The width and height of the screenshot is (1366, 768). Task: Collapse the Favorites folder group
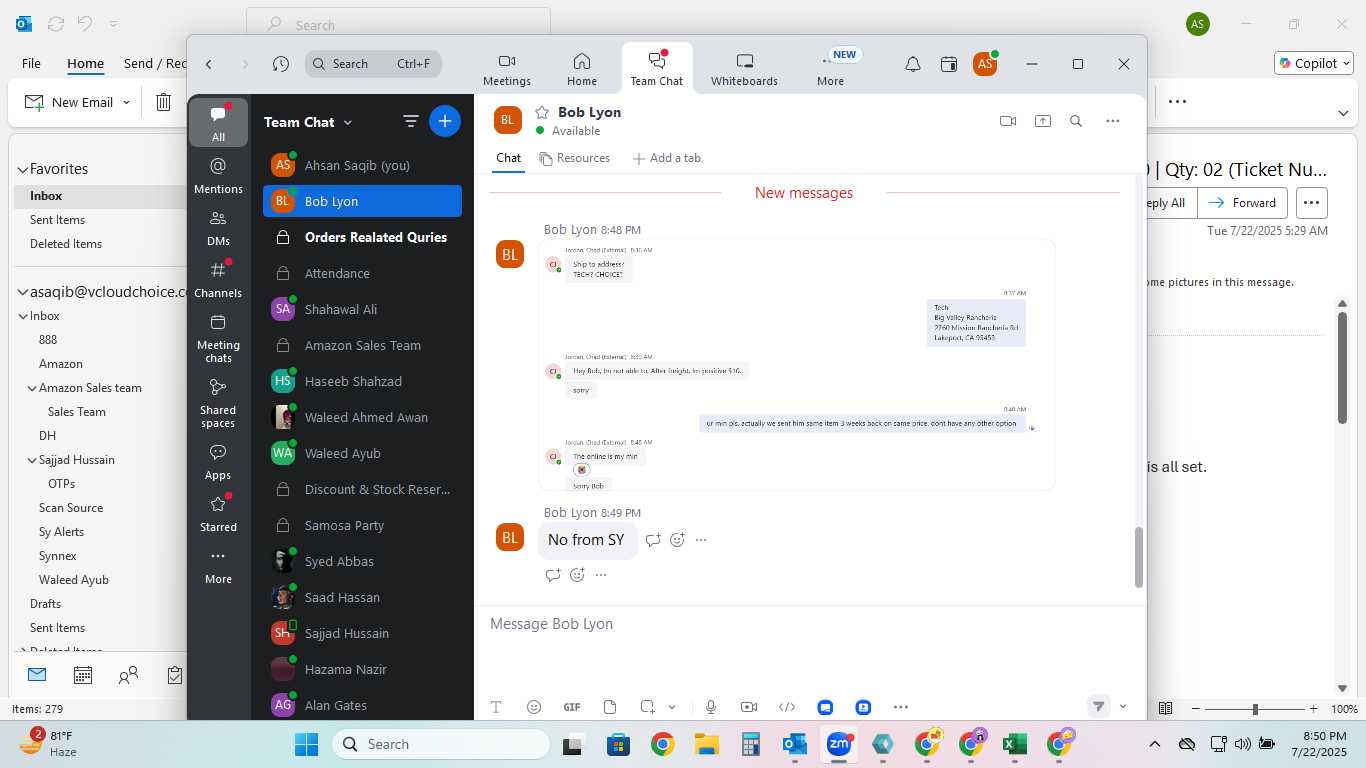tap(22, 170)
